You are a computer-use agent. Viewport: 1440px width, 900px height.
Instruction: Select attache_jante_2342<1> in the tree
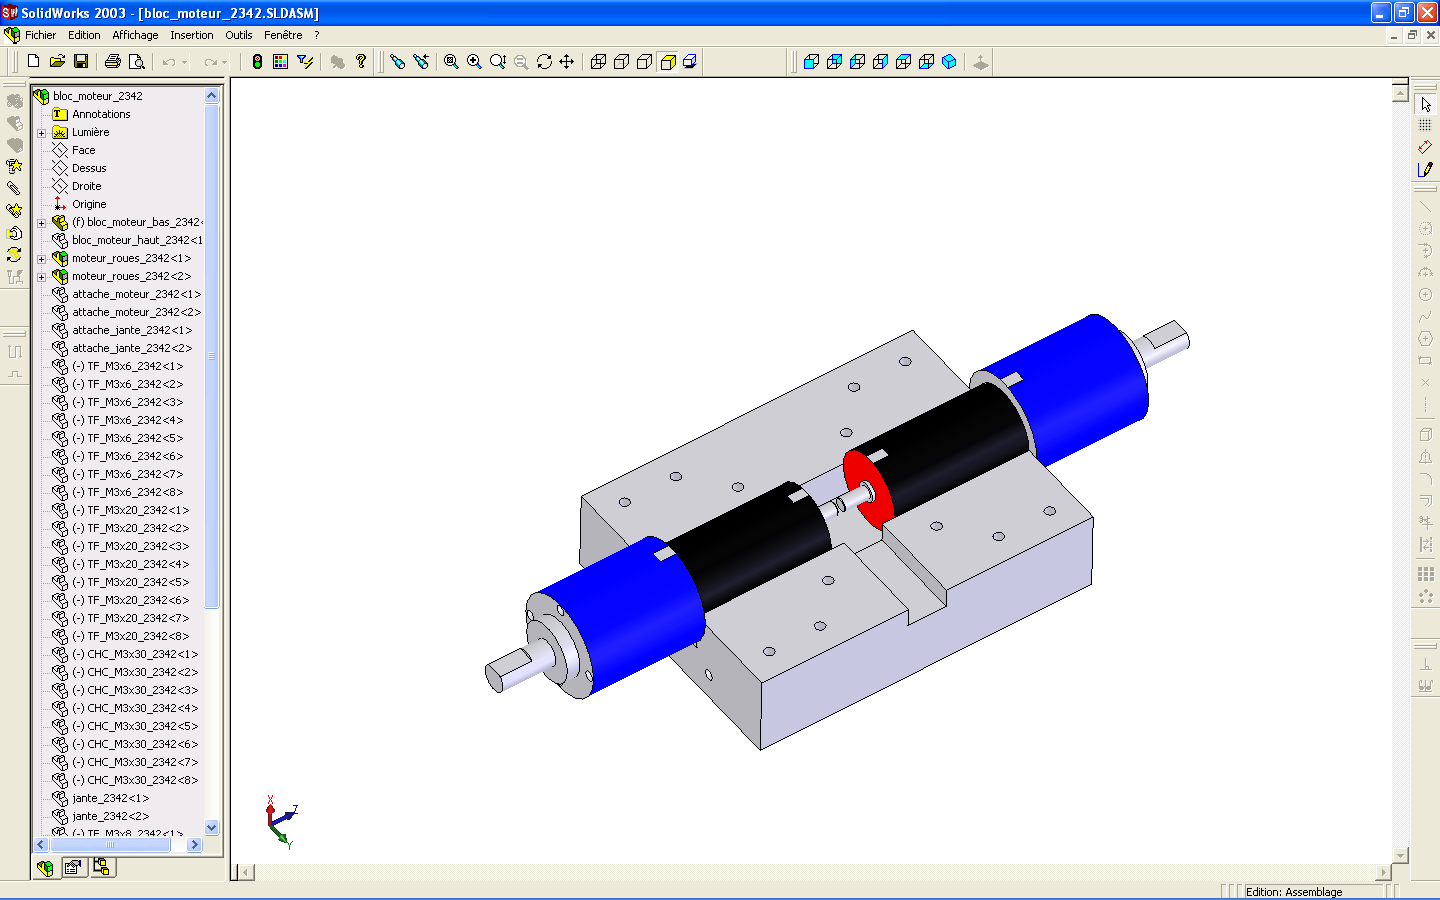(131, 330)
